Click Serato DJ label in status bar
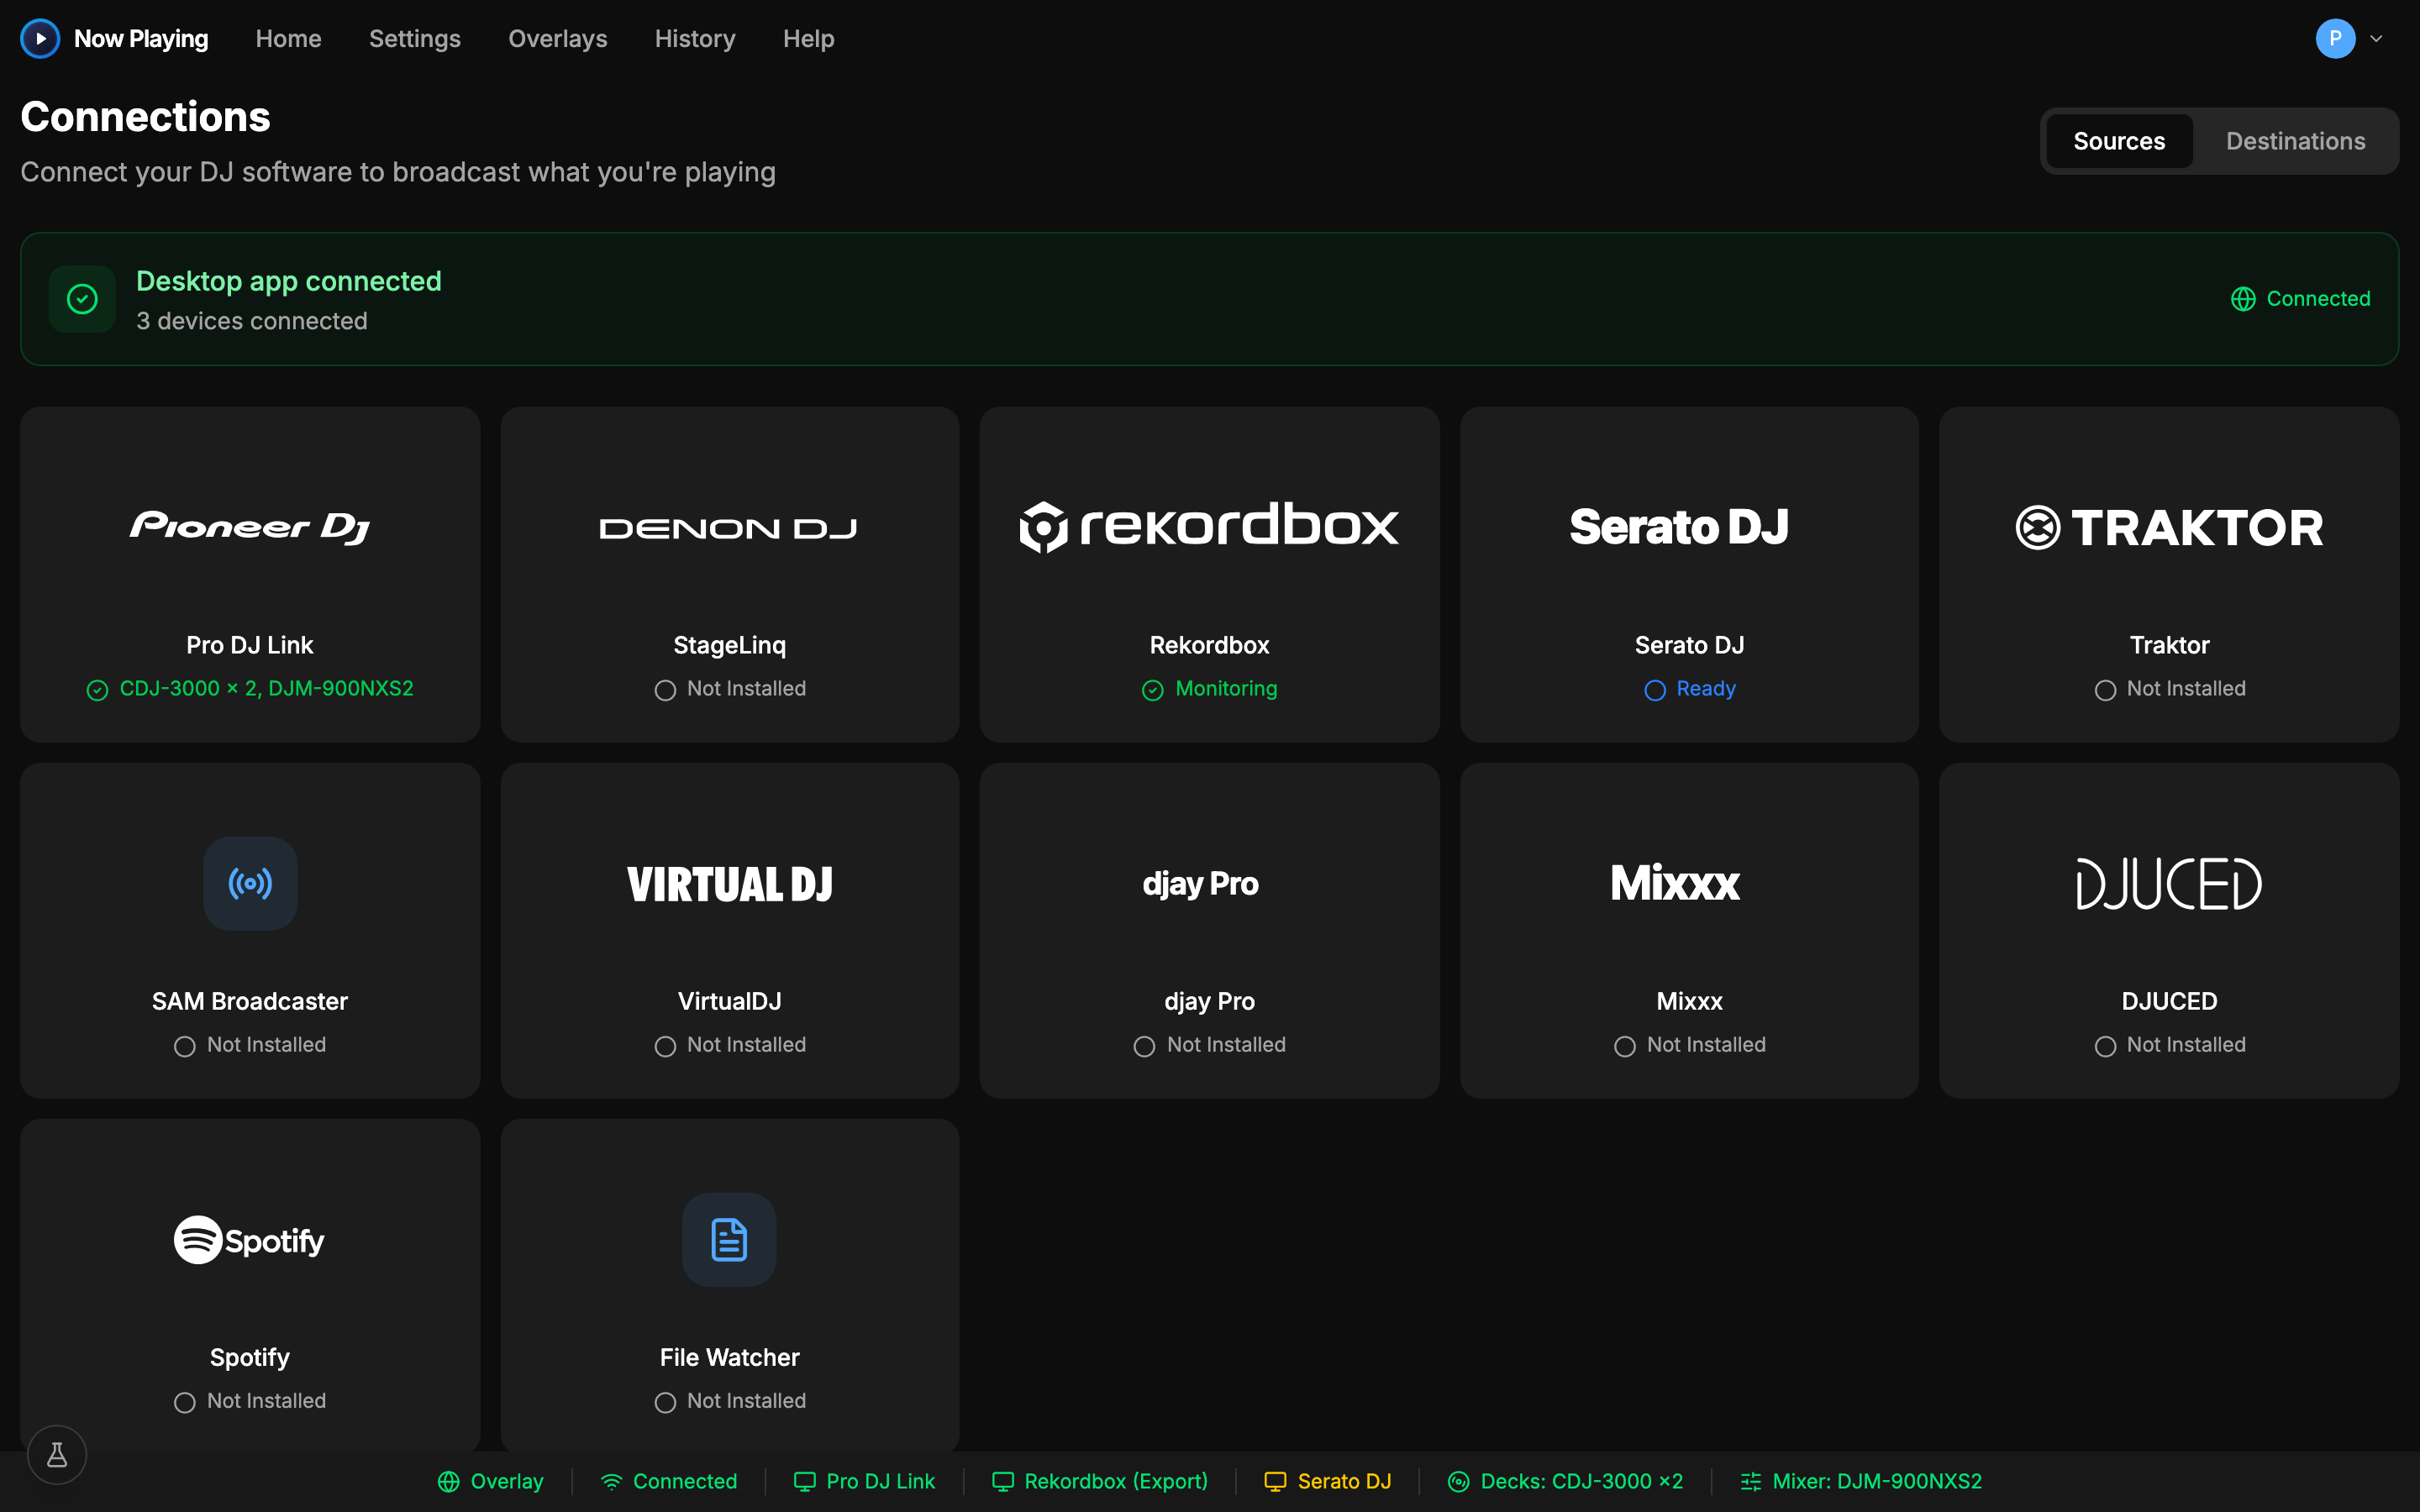This screenshot has width=2420, height=1512. pyautogui.click(x=1344, y=1481)
